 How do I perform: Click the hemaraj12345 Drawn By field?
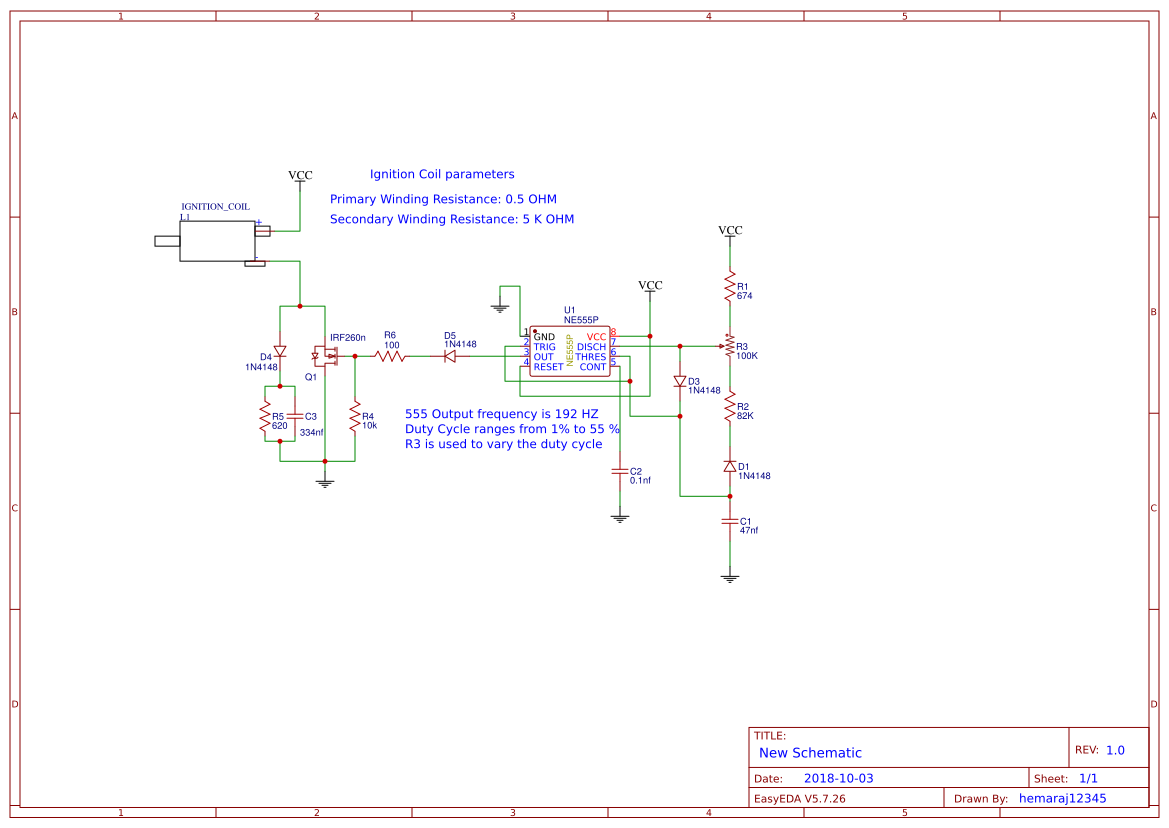1062,798
